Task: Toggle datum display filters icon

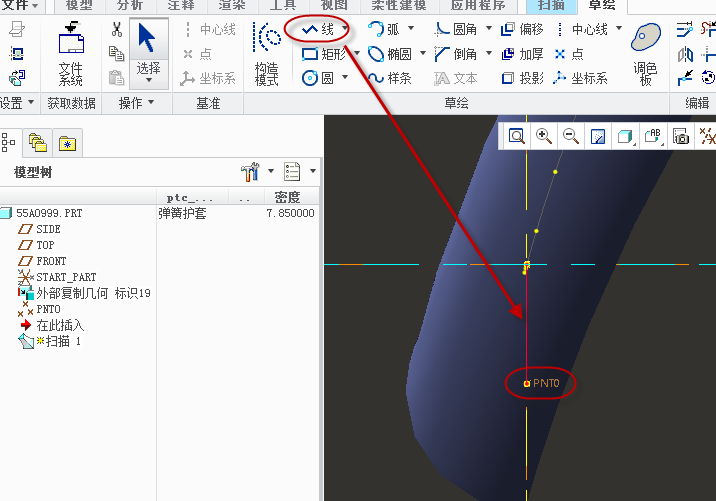Action: (x=707, y=136)
